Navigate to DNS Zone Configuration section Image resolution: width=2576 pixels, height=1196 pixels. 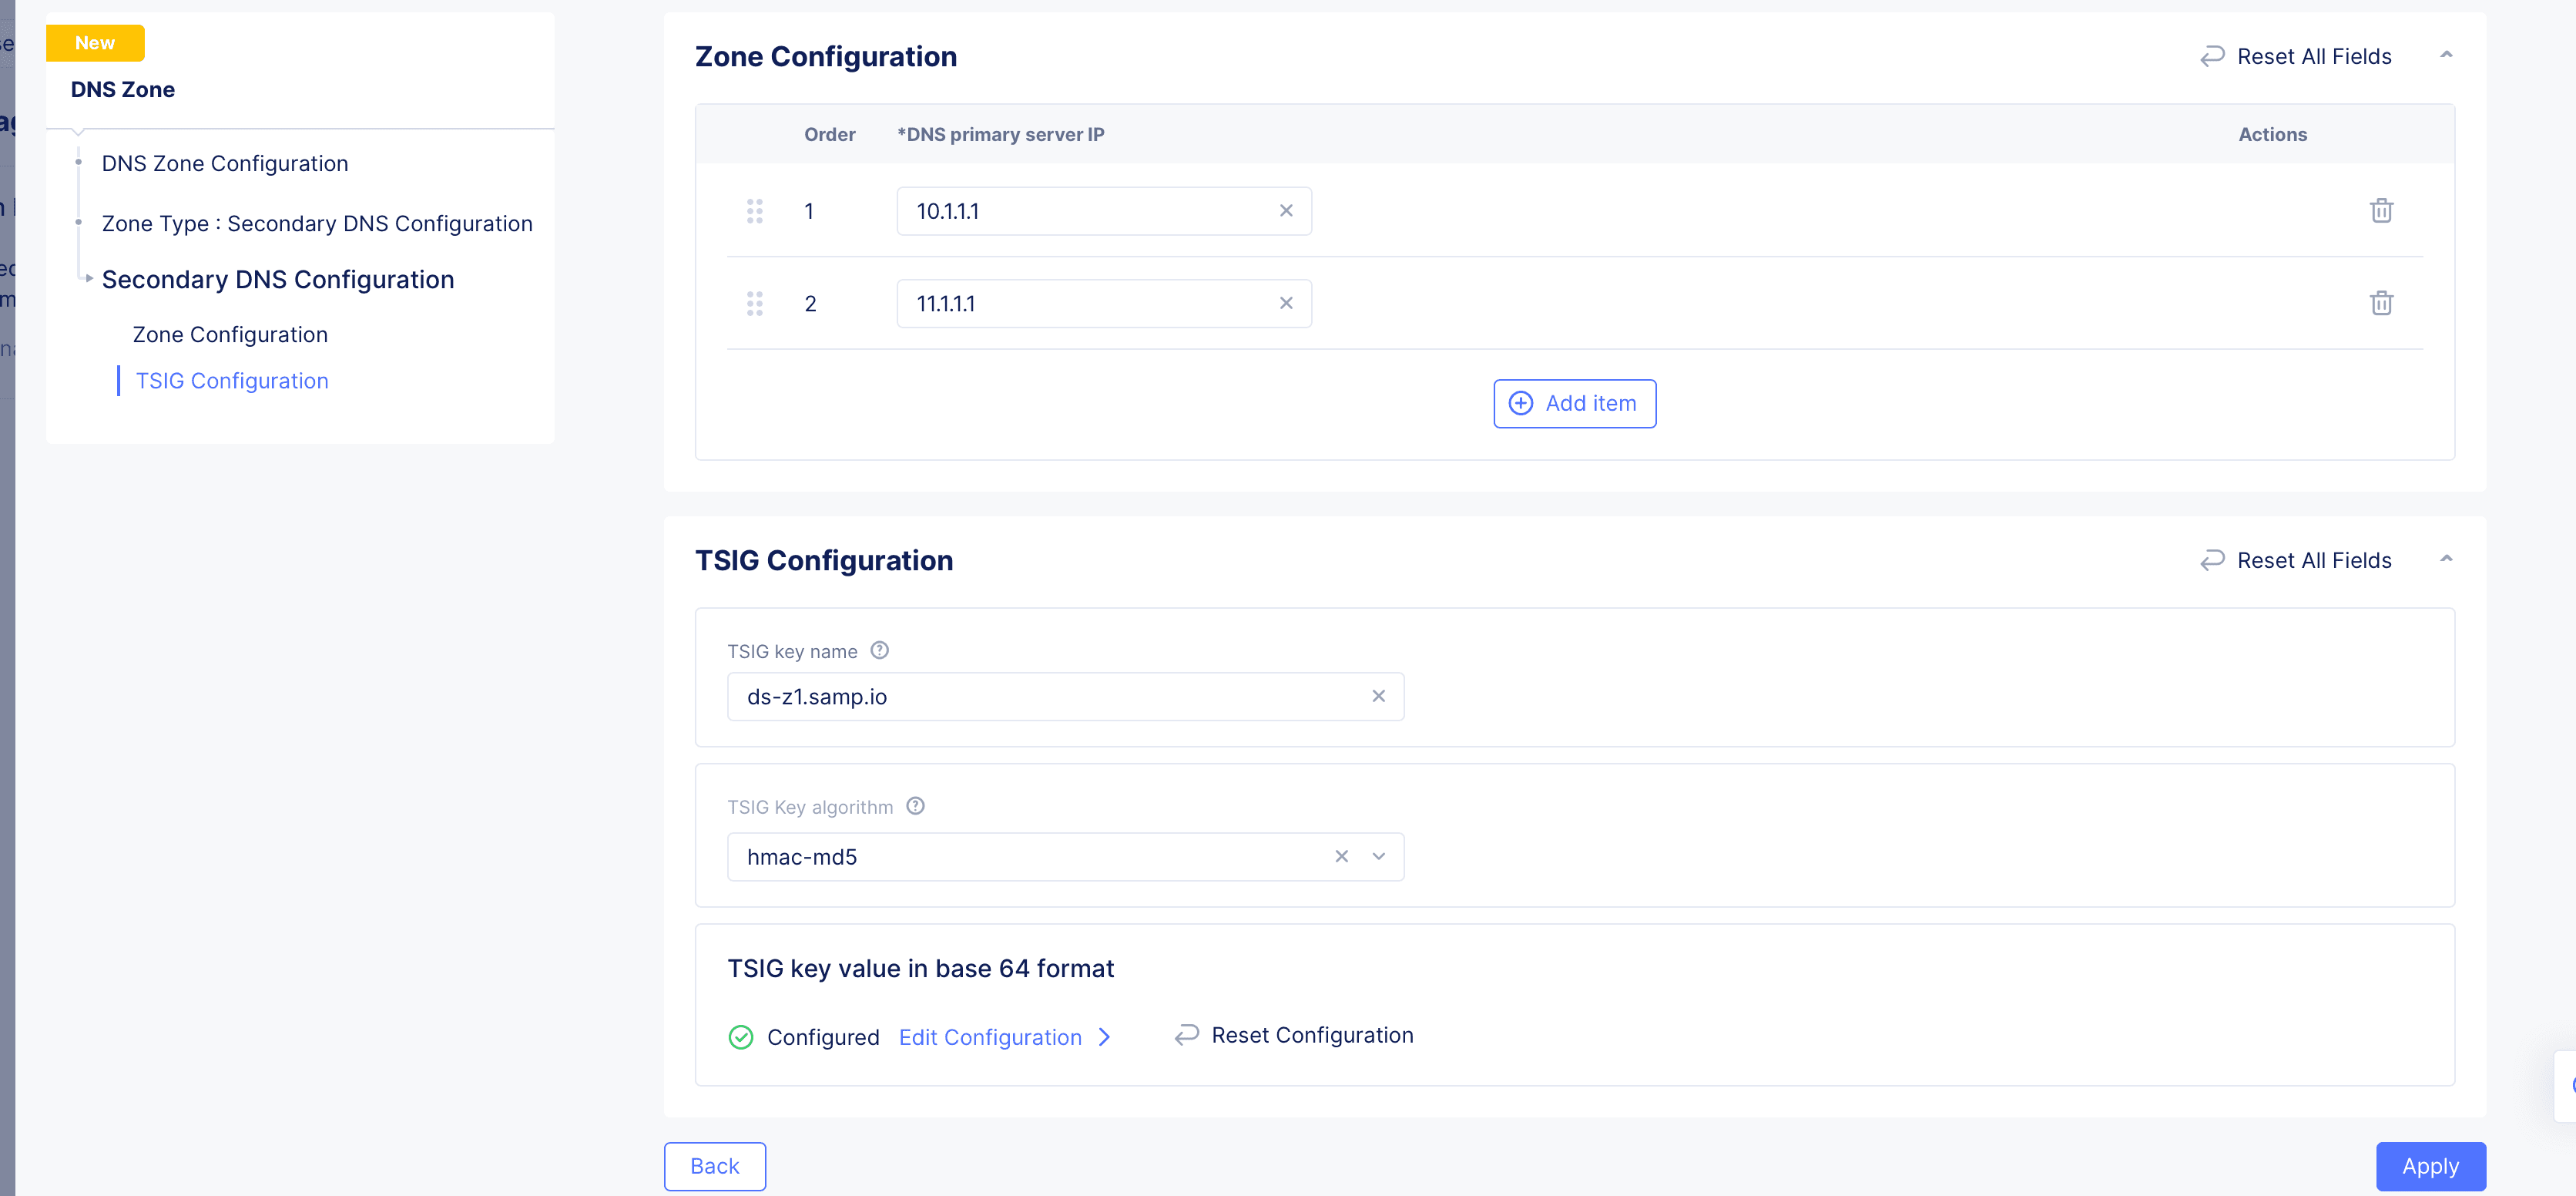coord(225,163)
